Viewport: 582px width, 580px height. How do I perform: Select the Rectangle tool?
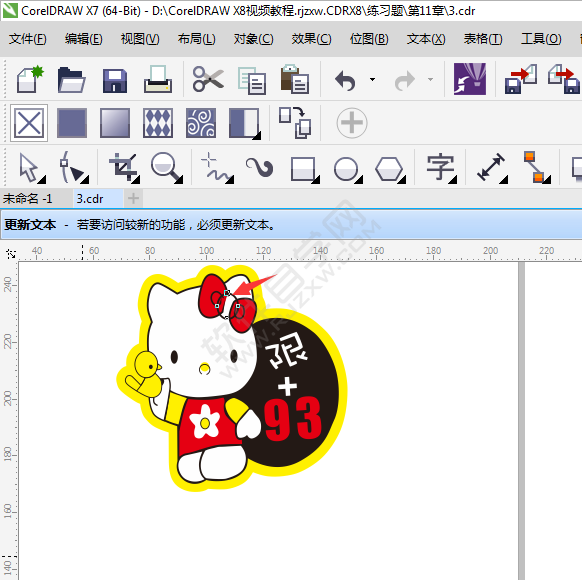point(304,169)
